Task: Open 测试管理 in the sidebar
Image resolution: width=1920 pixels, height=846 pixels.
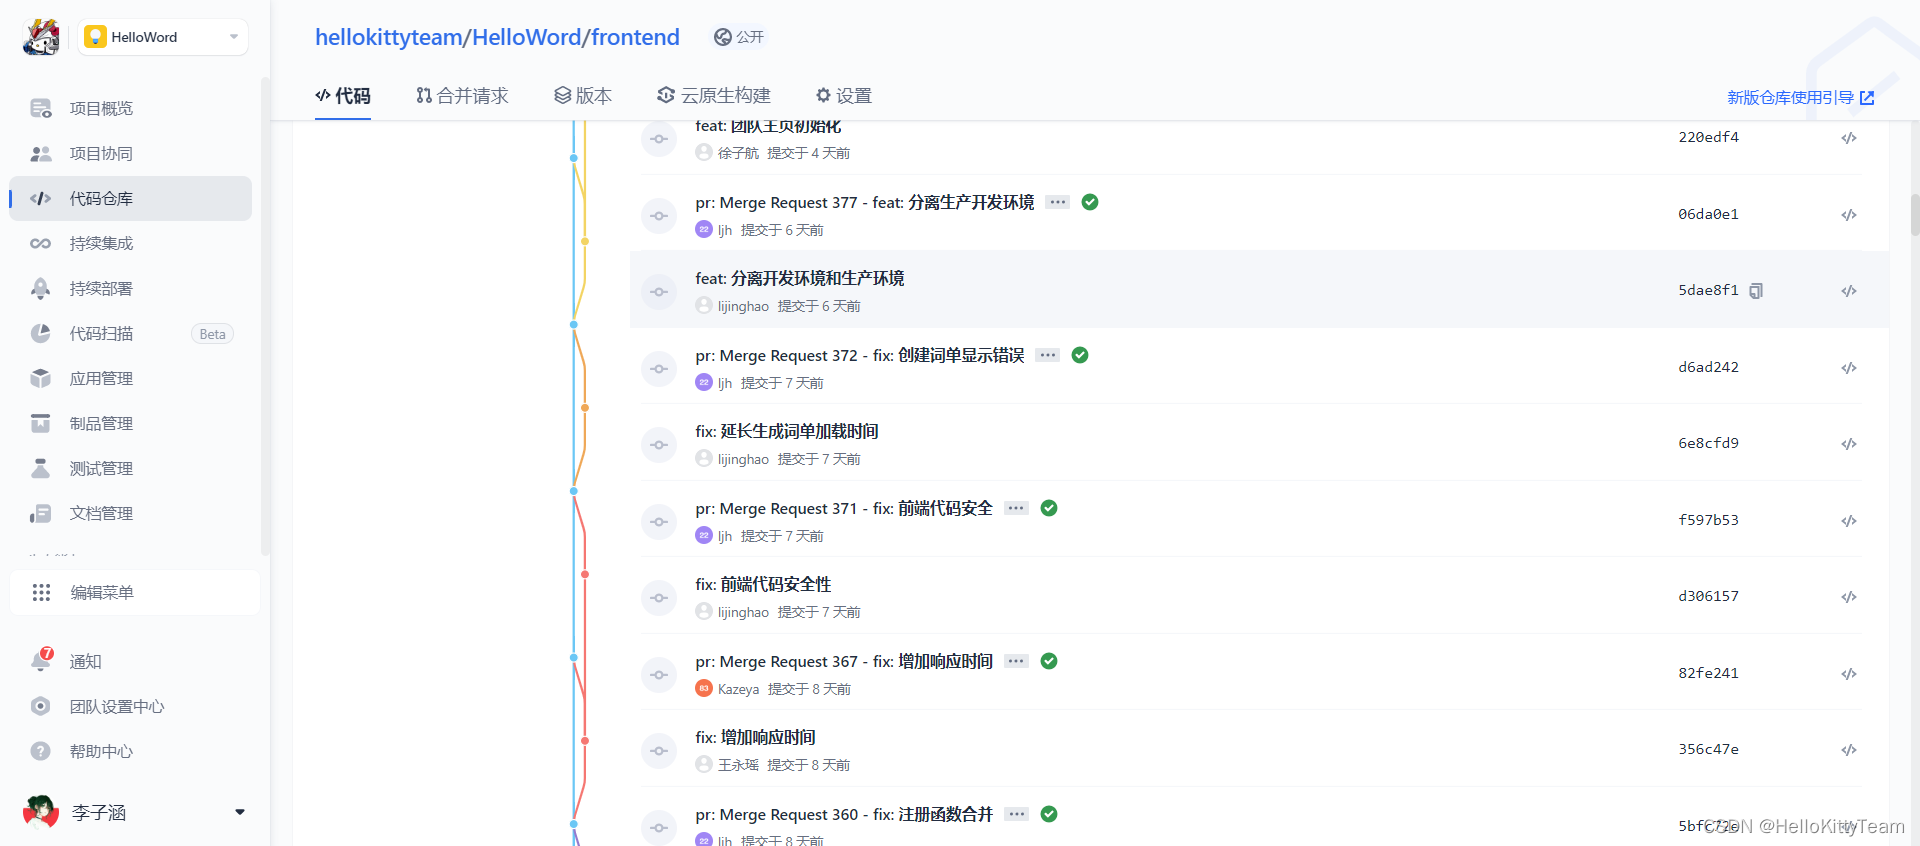Action: (x=130, y=468)
